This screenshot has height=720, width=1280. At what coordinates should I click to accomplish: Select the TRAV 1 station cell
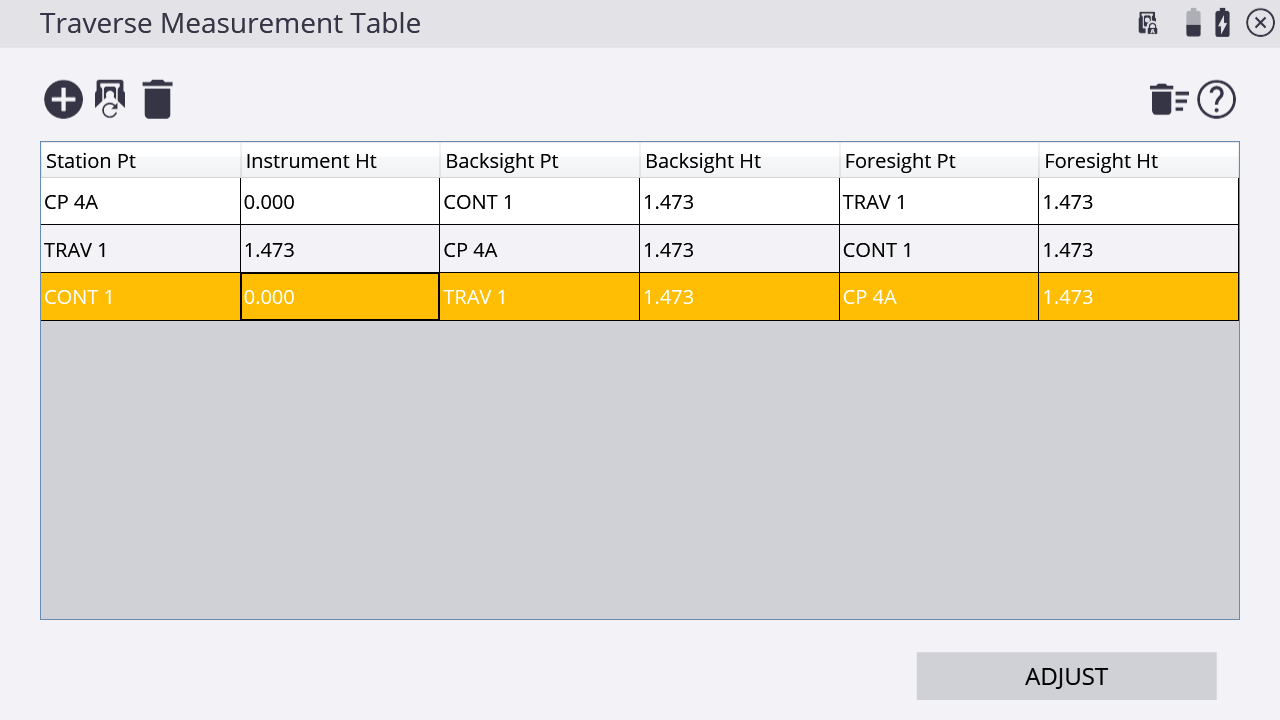141,249
